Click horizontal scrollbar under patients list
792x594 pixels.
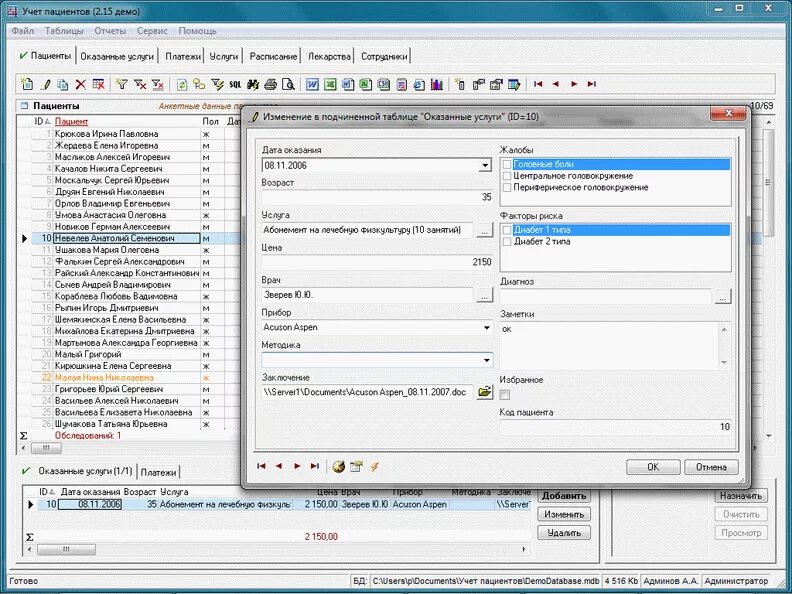point(46,448)
